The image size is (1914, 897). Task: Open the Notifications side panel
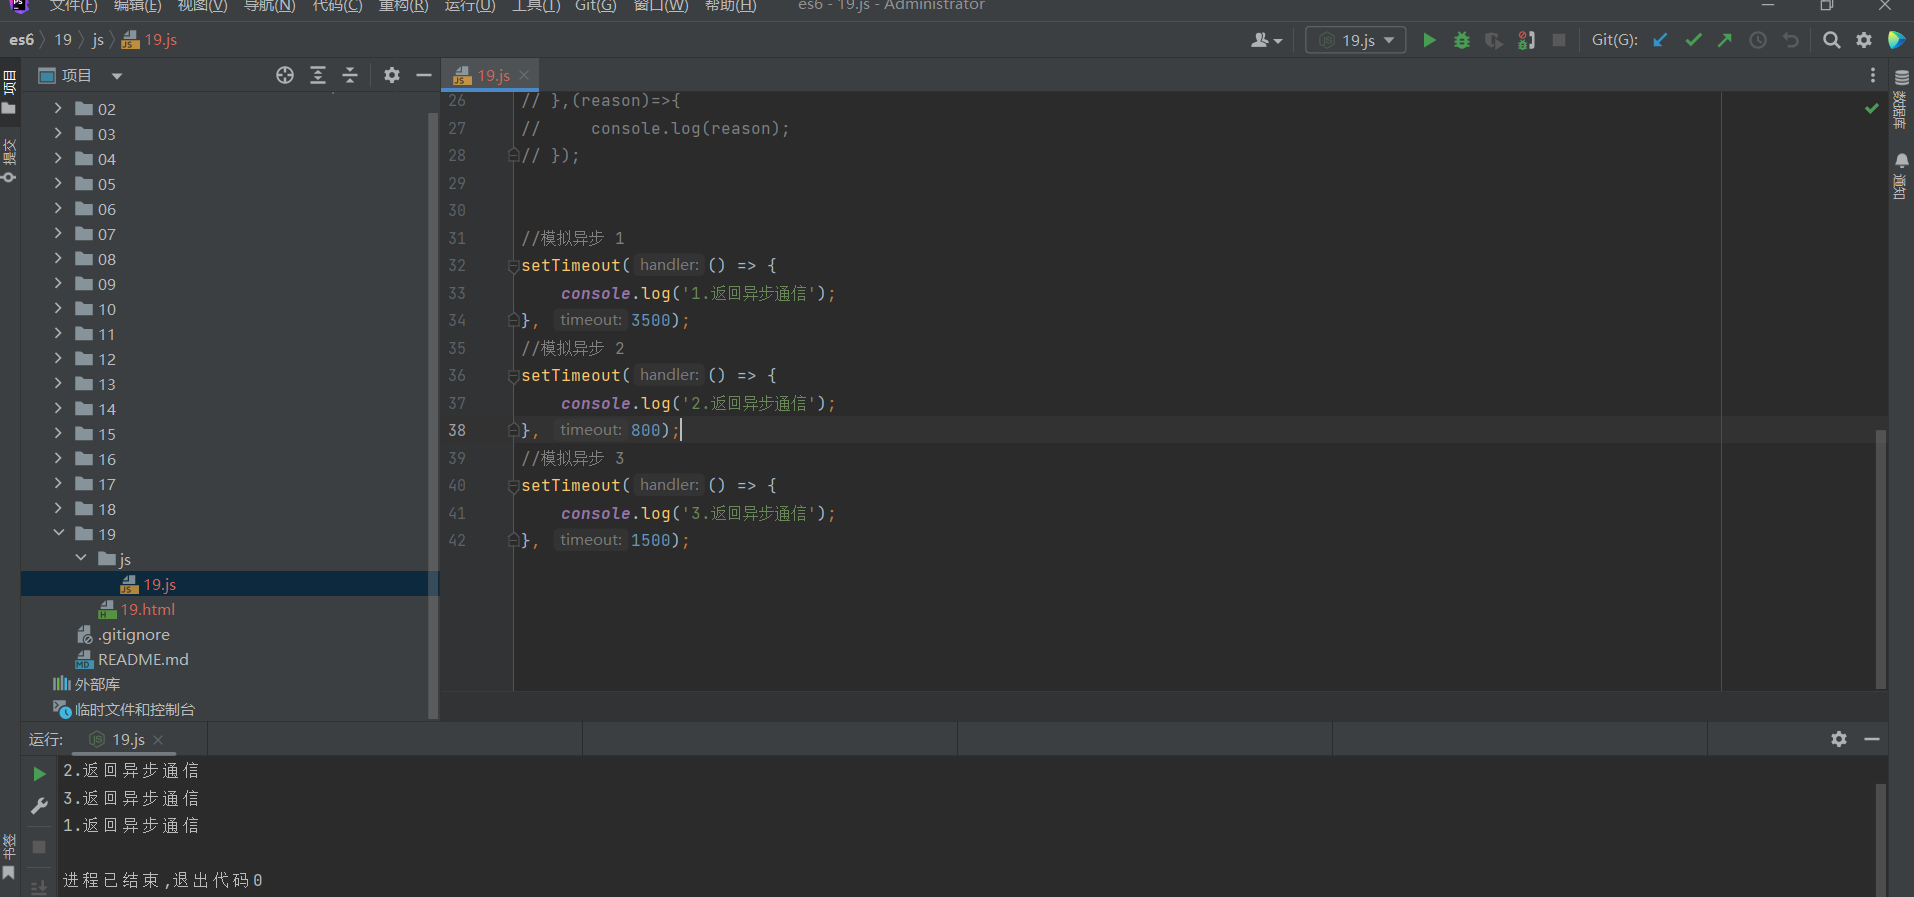click(1901, 176)
